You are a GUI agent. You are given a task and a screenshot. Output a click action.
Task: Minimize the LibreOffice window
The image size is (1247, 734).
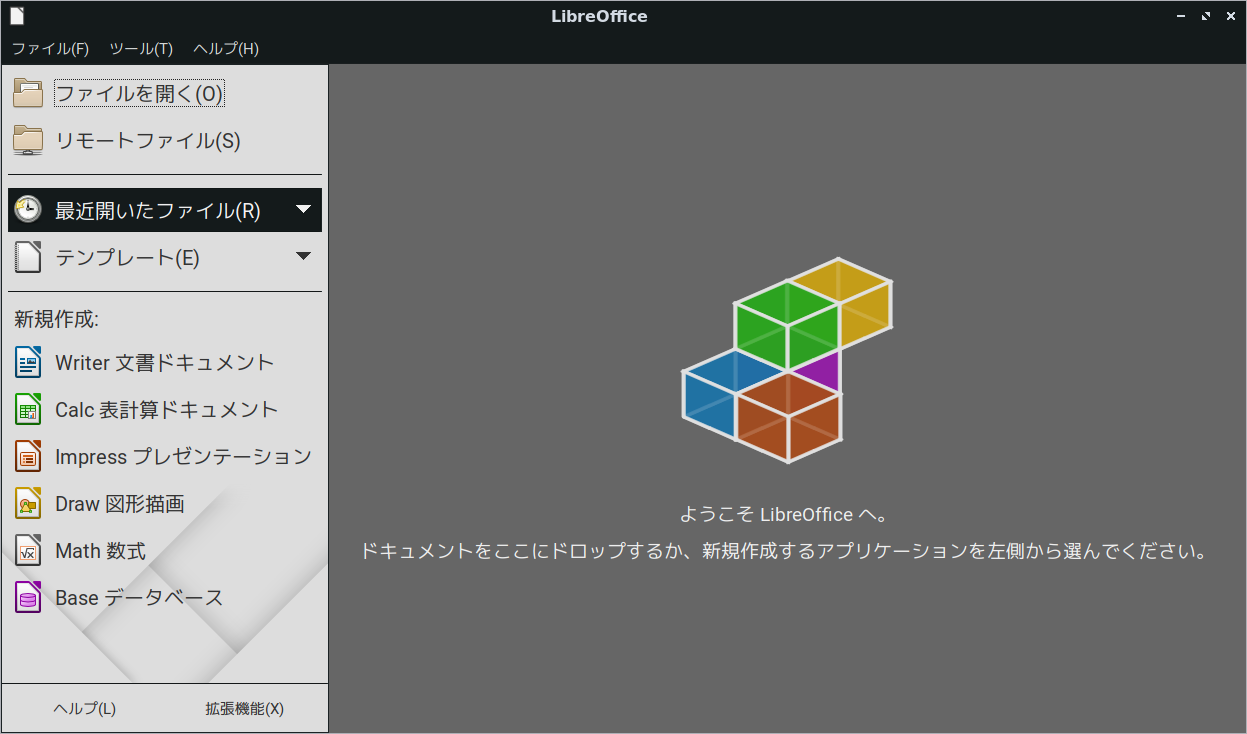(x=1181, y=16)
